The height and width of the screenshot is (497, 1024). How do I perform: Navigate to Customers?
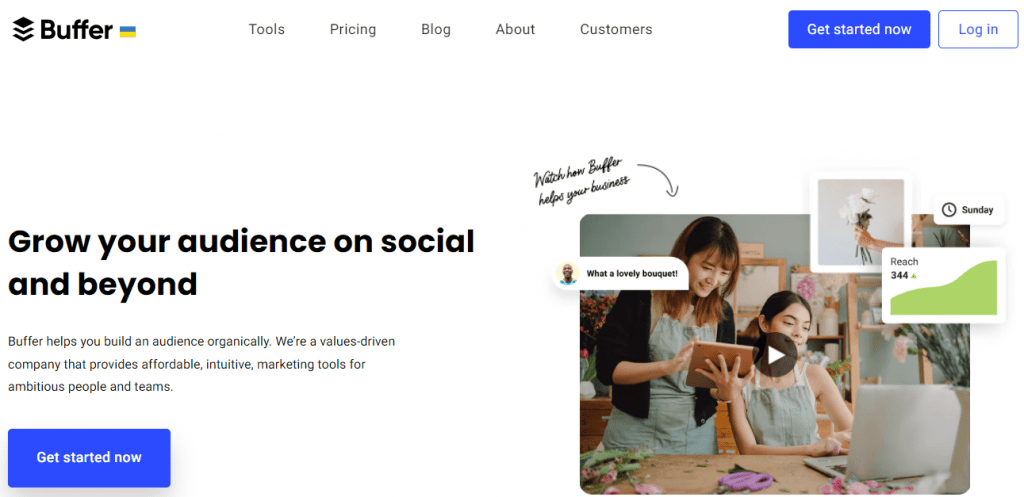[616, 30]
